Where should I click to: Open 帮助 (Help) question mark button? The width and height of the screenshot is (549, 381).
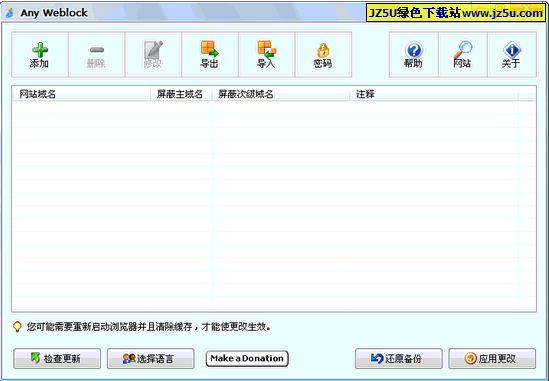pyautogui.click(x=414, y=55)
